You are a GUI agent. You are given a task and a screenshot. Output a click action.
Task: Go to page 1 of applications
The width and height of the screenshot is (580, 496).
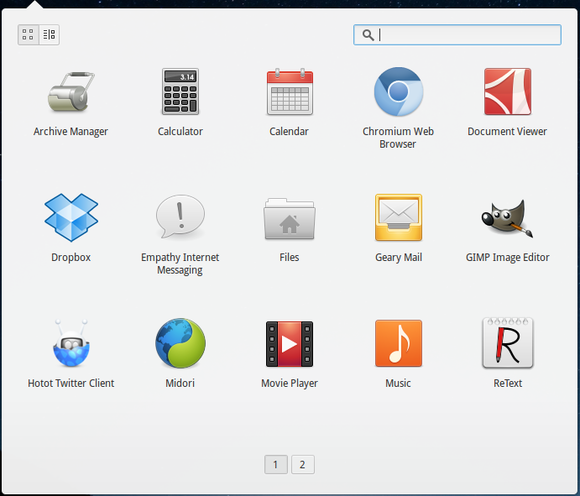tap(276, 464)
